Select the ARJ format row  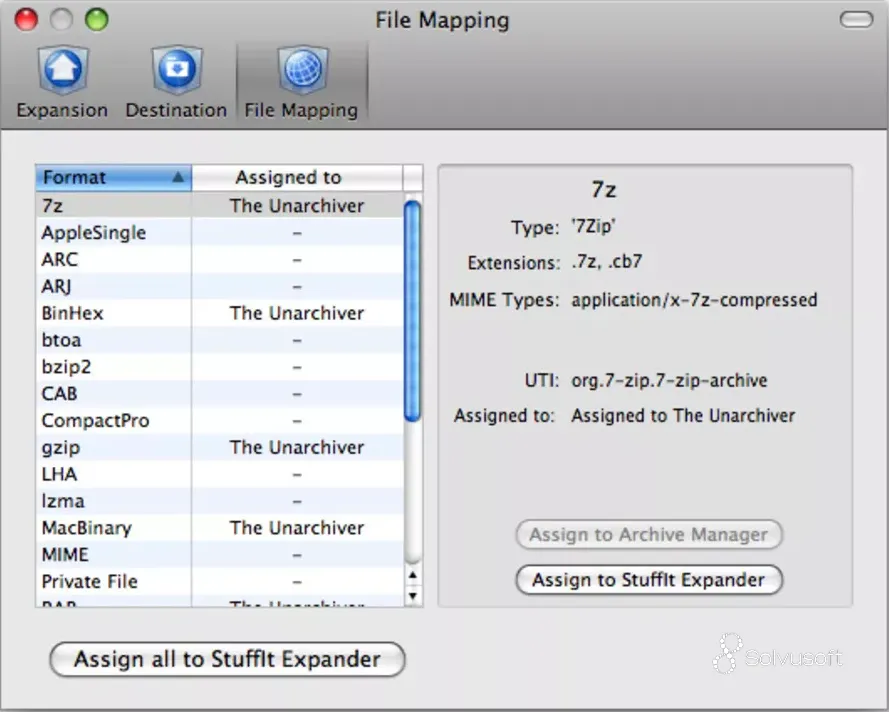pyautogui.click(x=219, y=286)
